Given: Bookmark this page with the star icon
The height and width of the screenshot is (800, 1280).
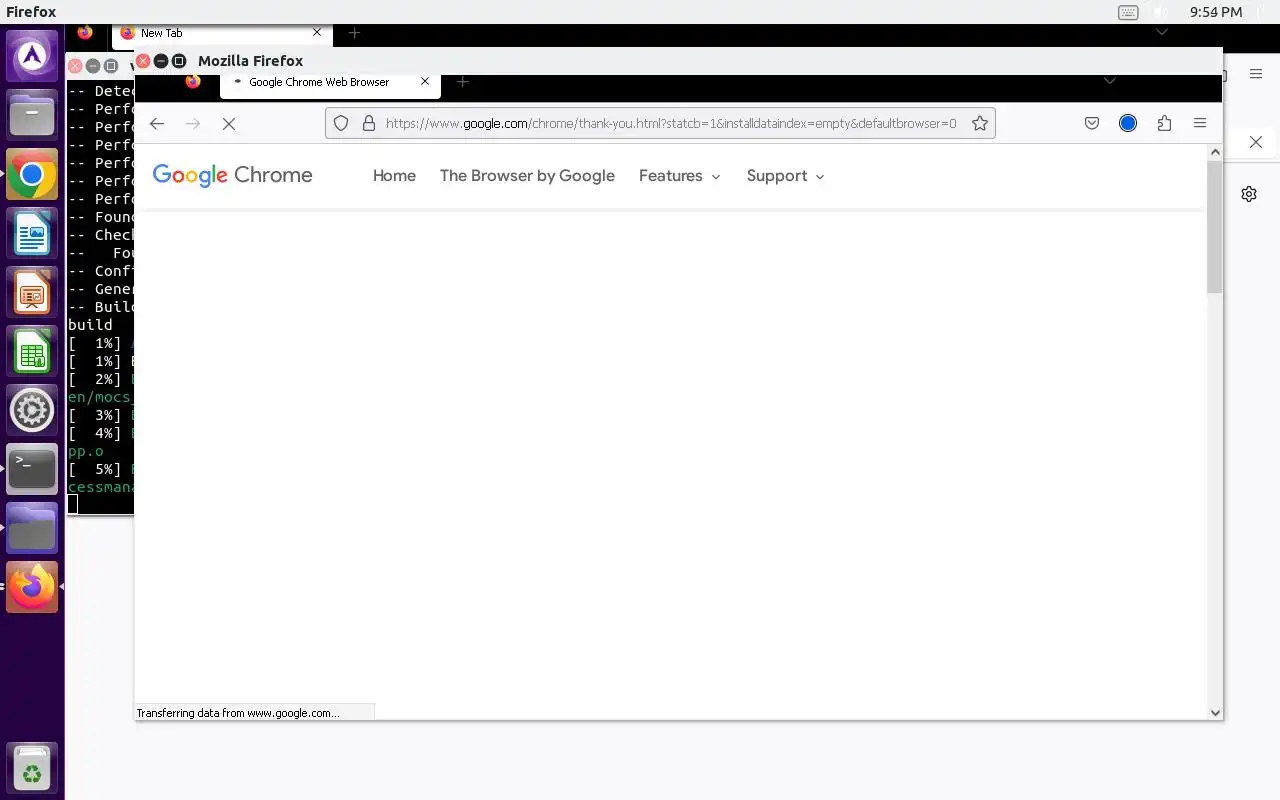Looking at the screenshot, I should pyautogui.click(x=980, y=123).
